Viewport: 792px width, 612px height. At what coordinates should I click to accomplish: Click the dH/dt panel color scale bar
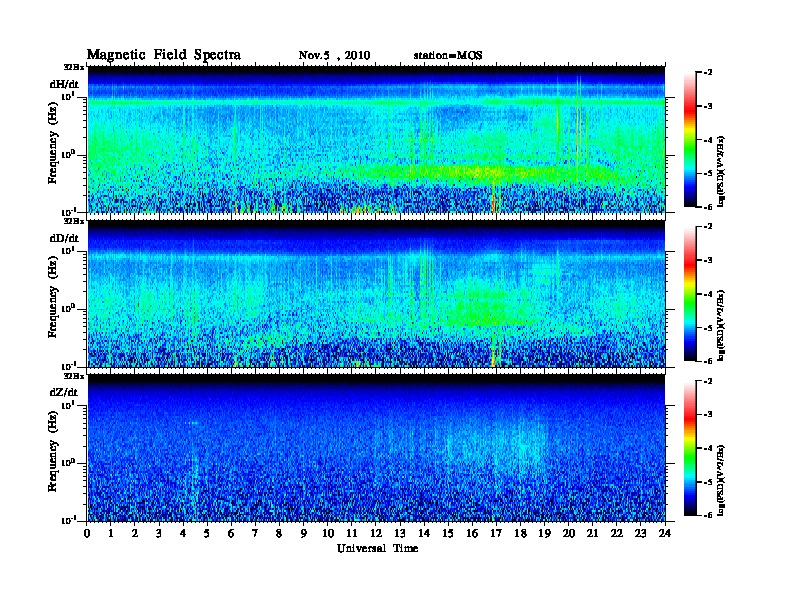[690, 139]
